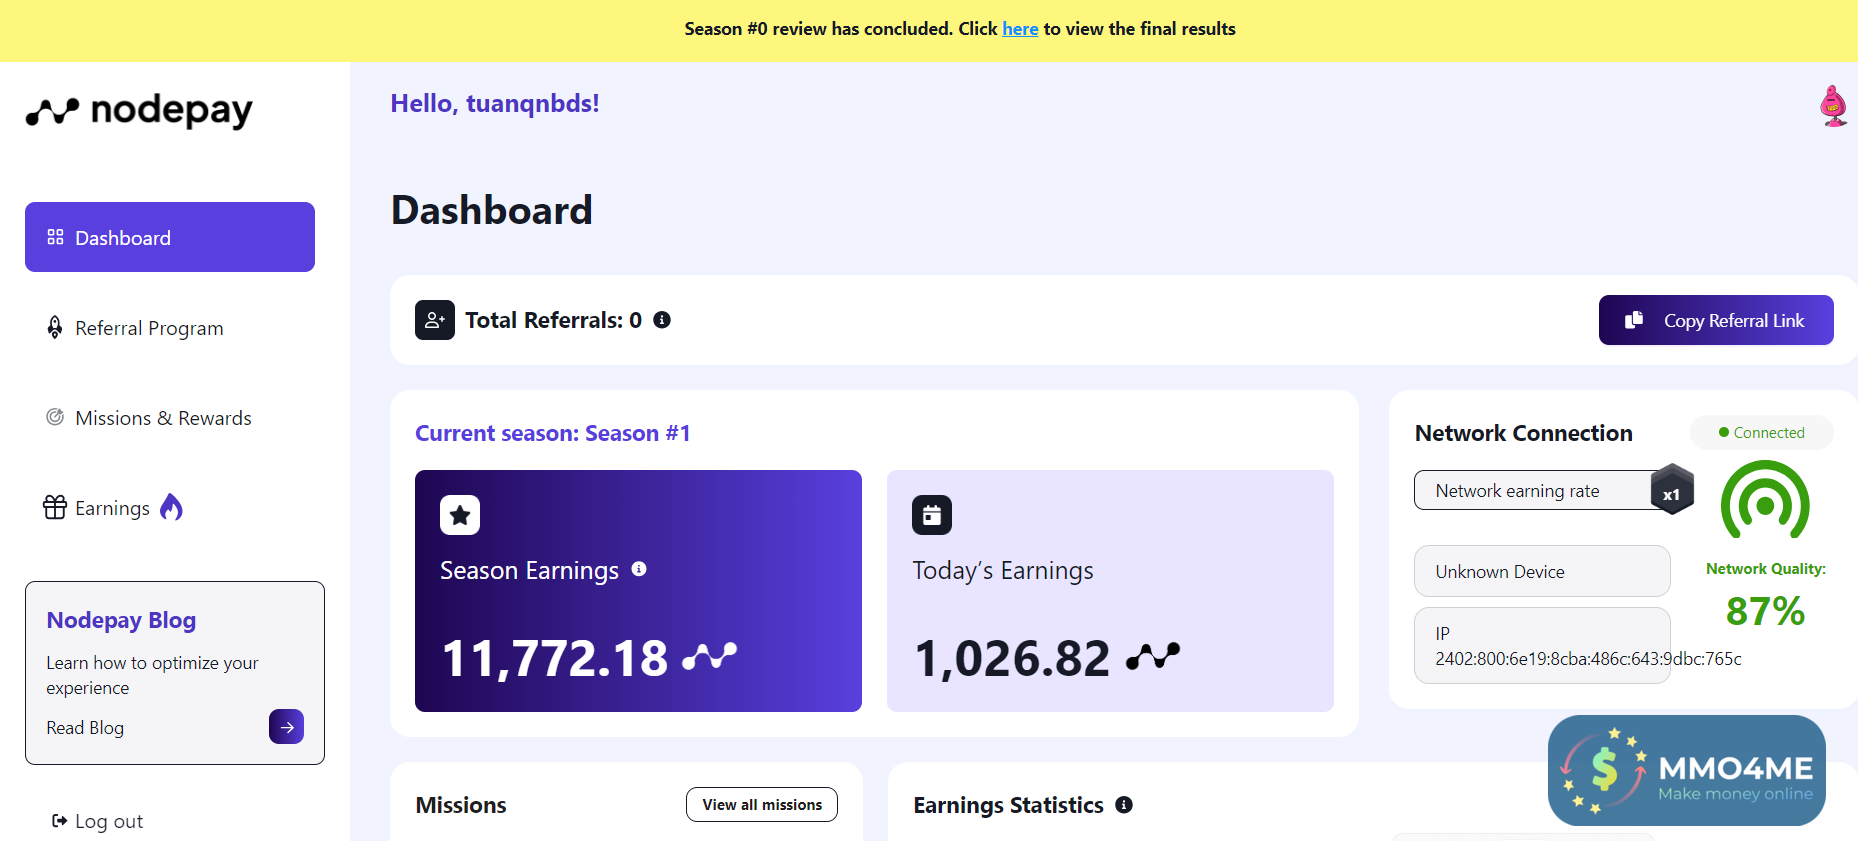1858x841 pixels.
Task: Navigate to the Earnings page
Action: 112,508
